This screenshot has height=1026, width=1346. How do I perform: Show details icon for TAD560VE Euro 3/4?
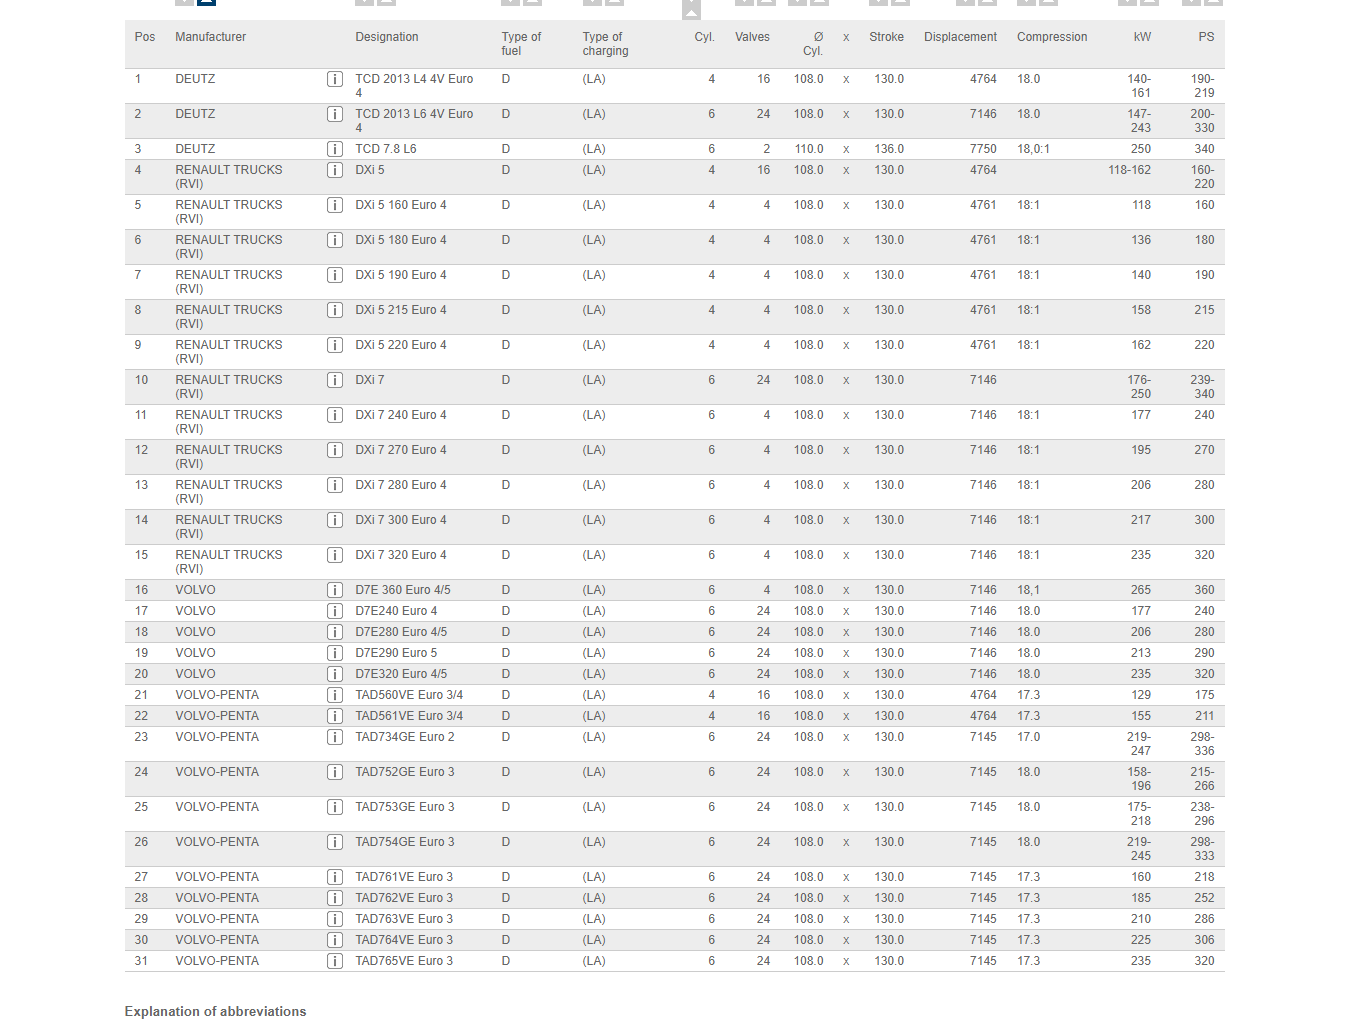[335, 695]
